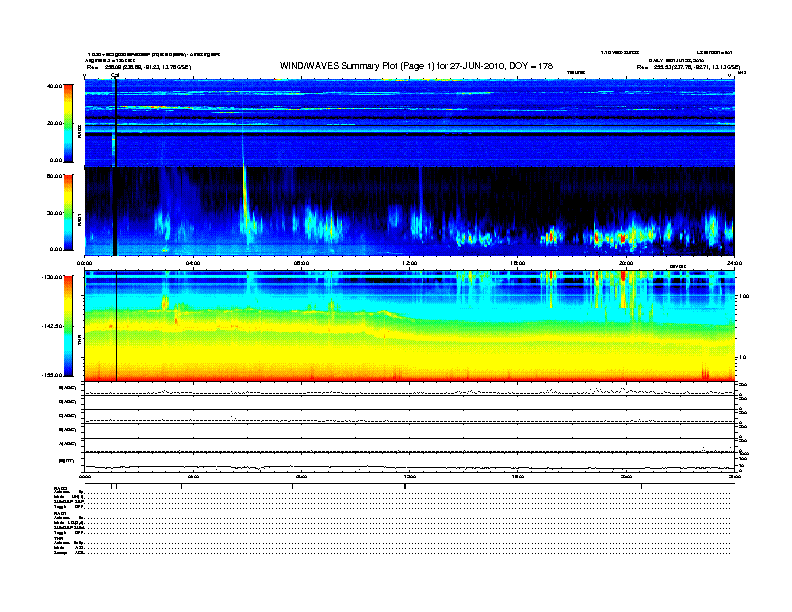Click the TNR axis label beside its color bar
The image size is (792, 612).
(x=79, y=342)
